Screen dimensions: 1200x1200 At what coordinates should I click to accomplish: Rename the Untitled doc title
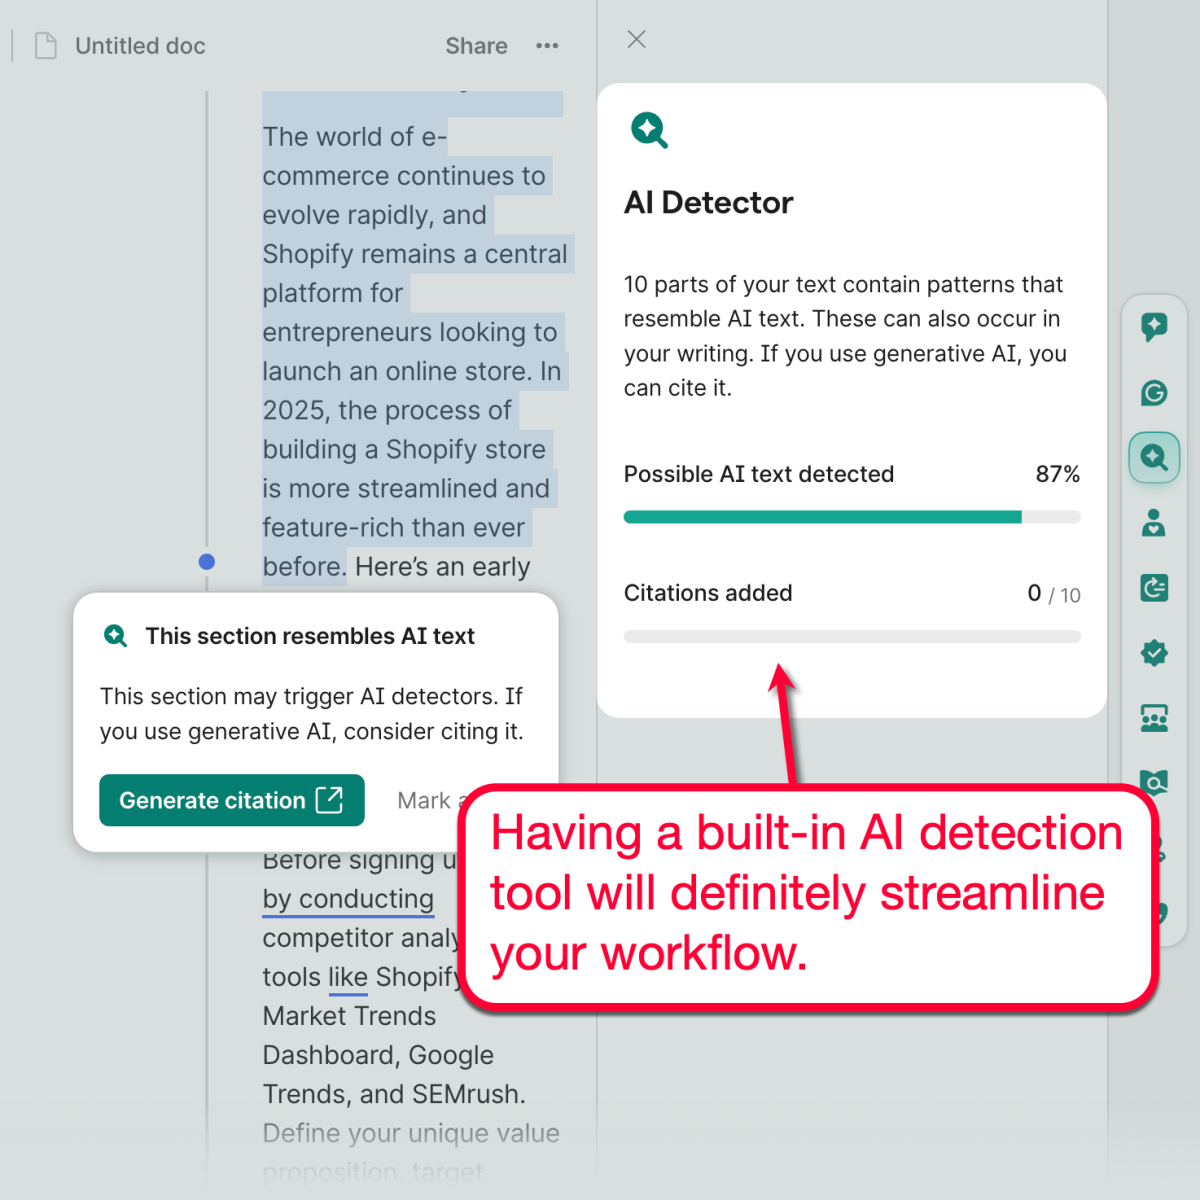pos(140,45)
